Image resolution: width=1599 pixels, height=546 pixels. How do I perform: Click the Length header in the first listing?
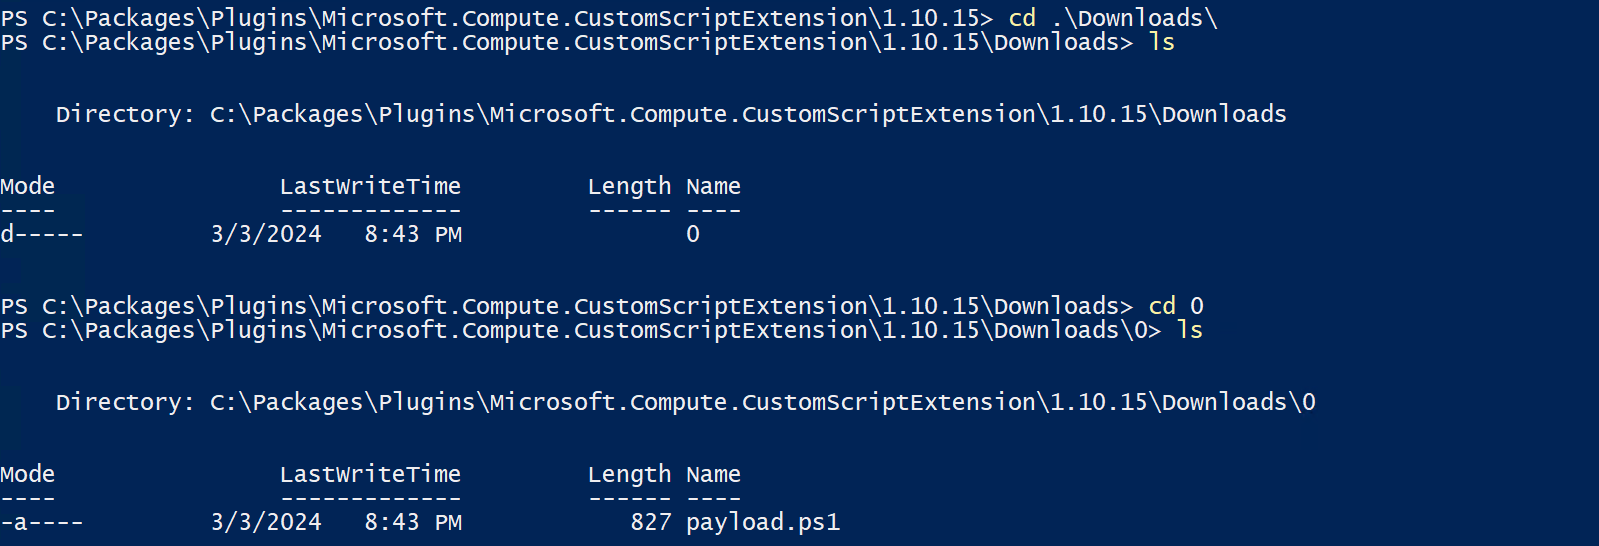[x=629, y=186]
